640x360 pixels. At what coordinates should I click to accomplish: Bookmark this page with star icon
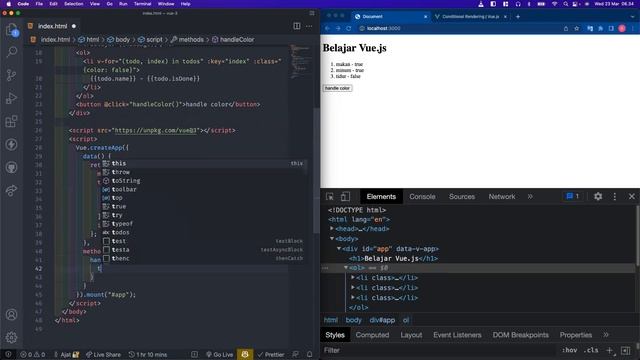(x=577, y=28)
